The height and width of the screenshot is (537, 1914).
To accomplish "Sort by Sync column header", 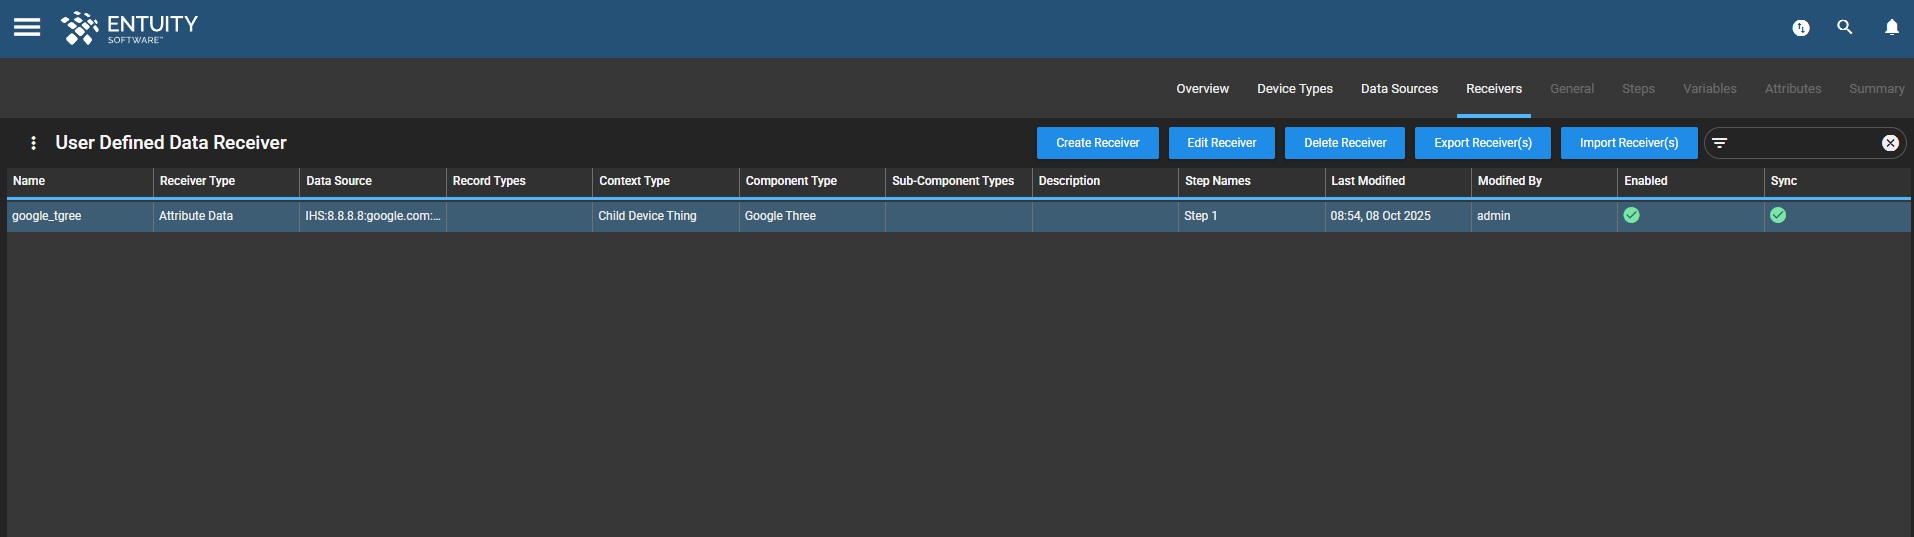I will (1838, 181).
